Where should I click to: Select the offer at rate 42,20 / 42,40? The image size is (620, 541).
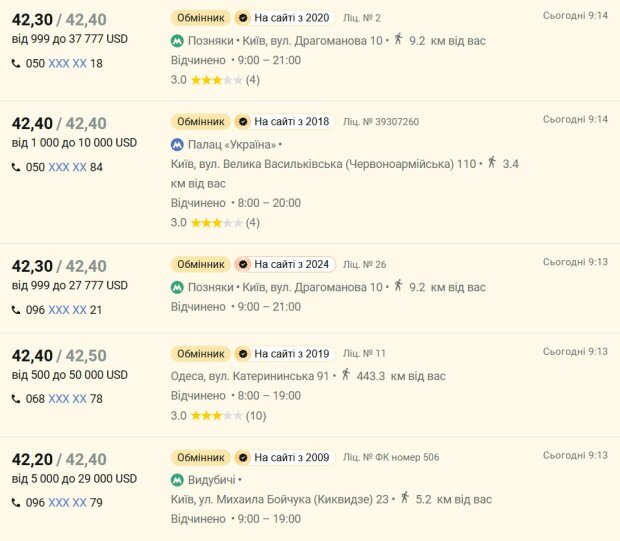59,460
